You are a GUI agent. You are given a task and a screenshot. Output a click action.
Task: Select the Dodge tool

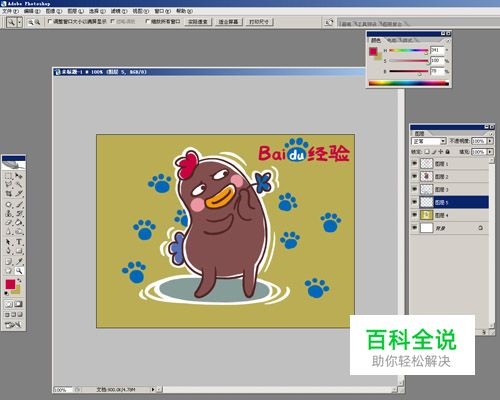point(19,231)
